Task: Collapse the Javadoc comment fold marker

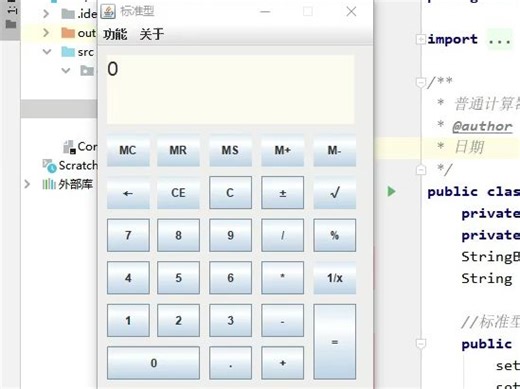Action: click(x=421, y=82)
